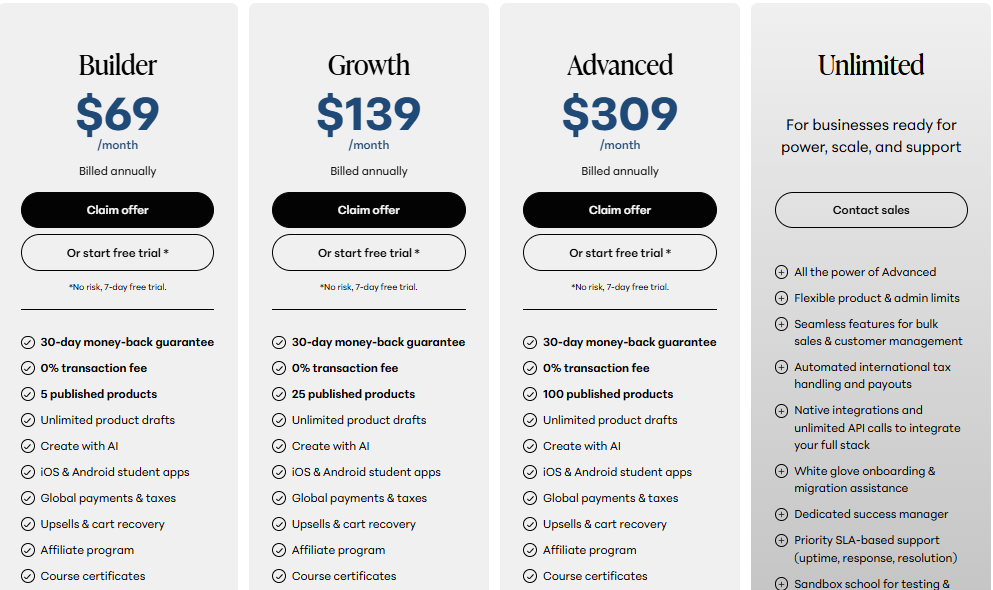Click Claim offer under the Growth plan
Image resolution: width=993 pixels, height=590 pixels.
point(368,210)
